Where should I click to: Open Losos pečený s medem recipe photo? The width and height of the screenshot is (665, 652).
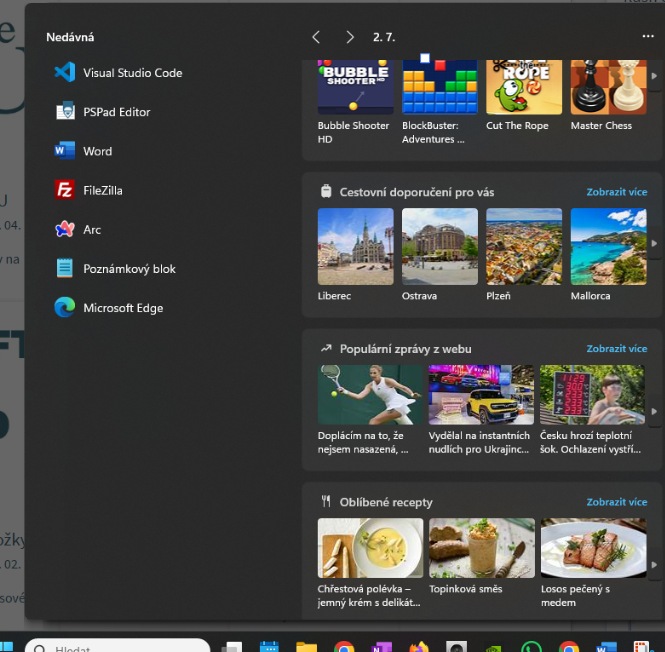click(593, 548)
